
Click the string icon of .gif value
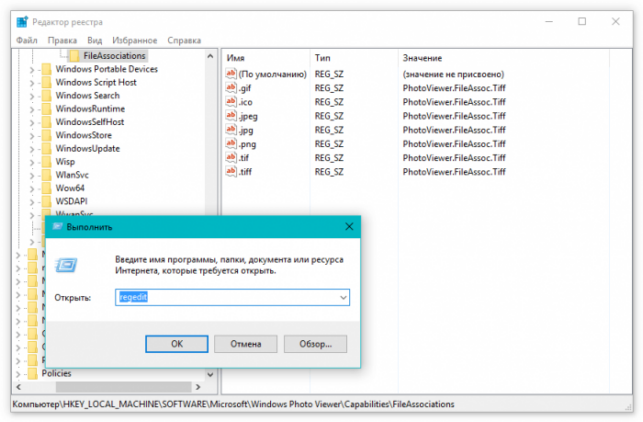(231, 88)
